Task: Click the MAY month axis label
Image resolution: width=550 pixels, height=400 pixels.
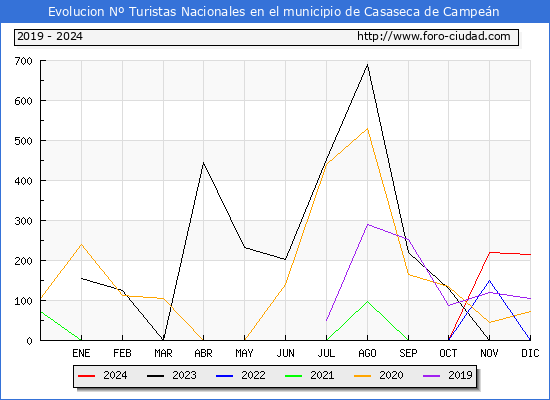Action: (244, 353)
